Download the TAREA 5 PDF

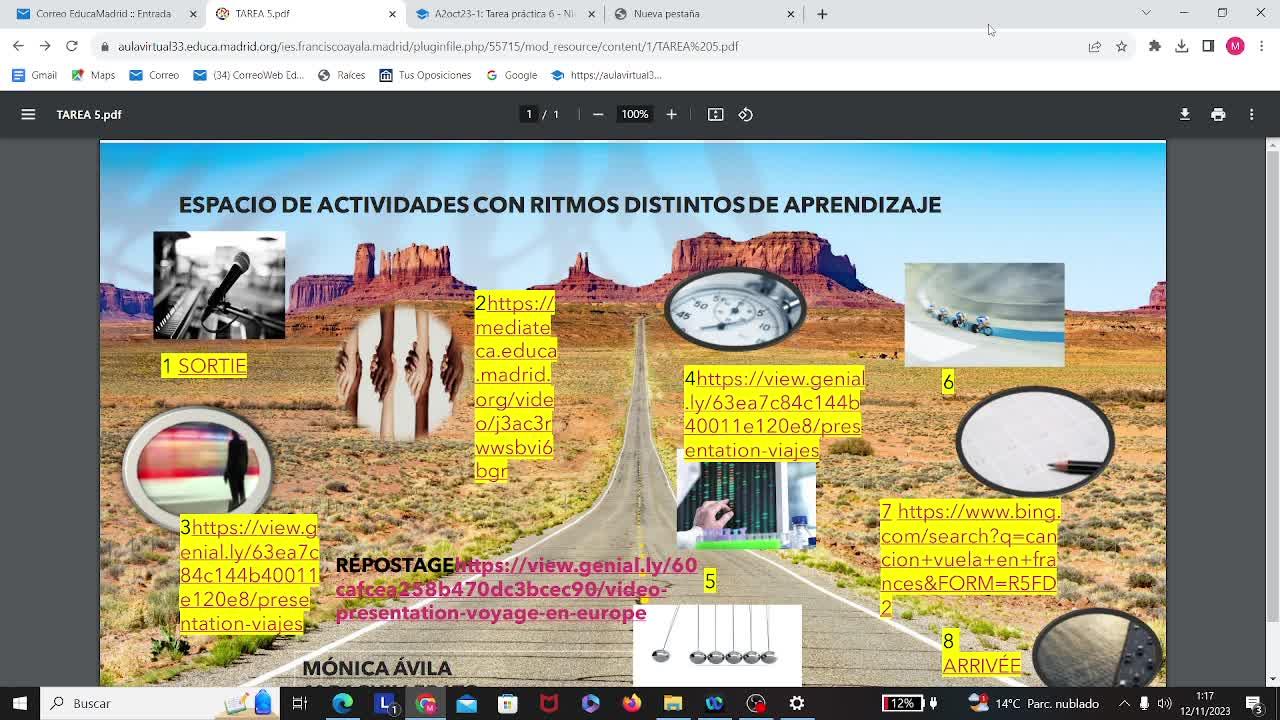(1185, 114)
